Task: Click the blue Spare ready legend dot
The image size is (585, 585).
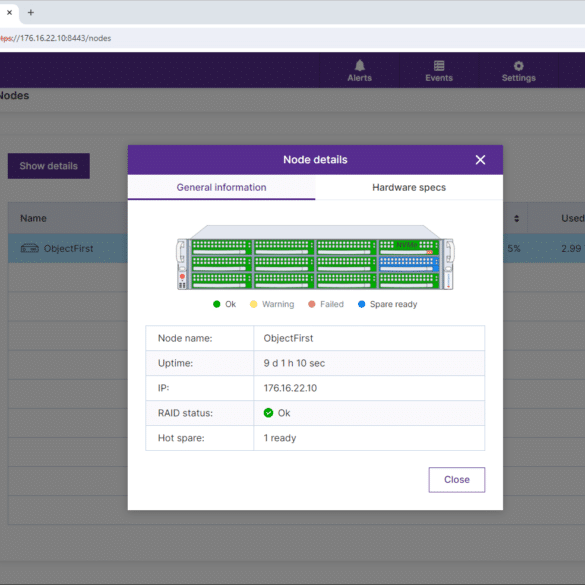Action: 361,304
